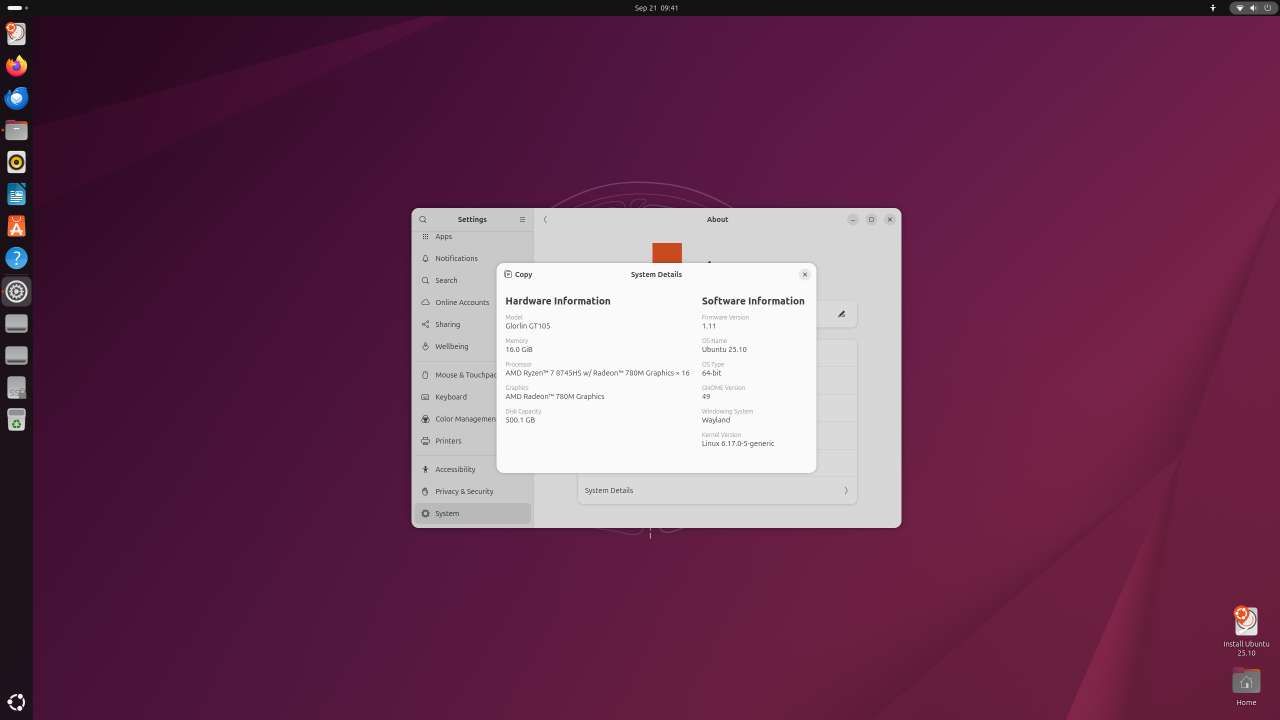Open Apps in the Settings sidebar

pos(473,237)
